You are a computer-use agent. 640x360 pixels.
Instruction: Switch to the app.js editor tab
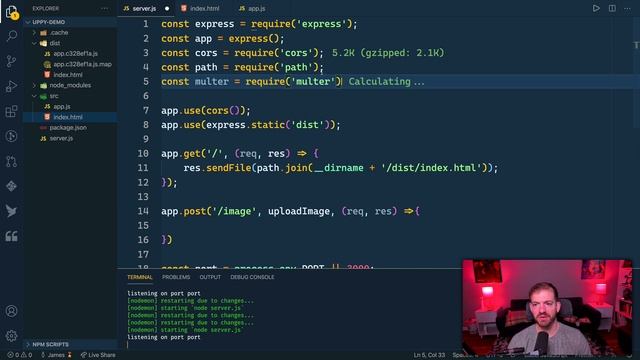coord(256,8)
